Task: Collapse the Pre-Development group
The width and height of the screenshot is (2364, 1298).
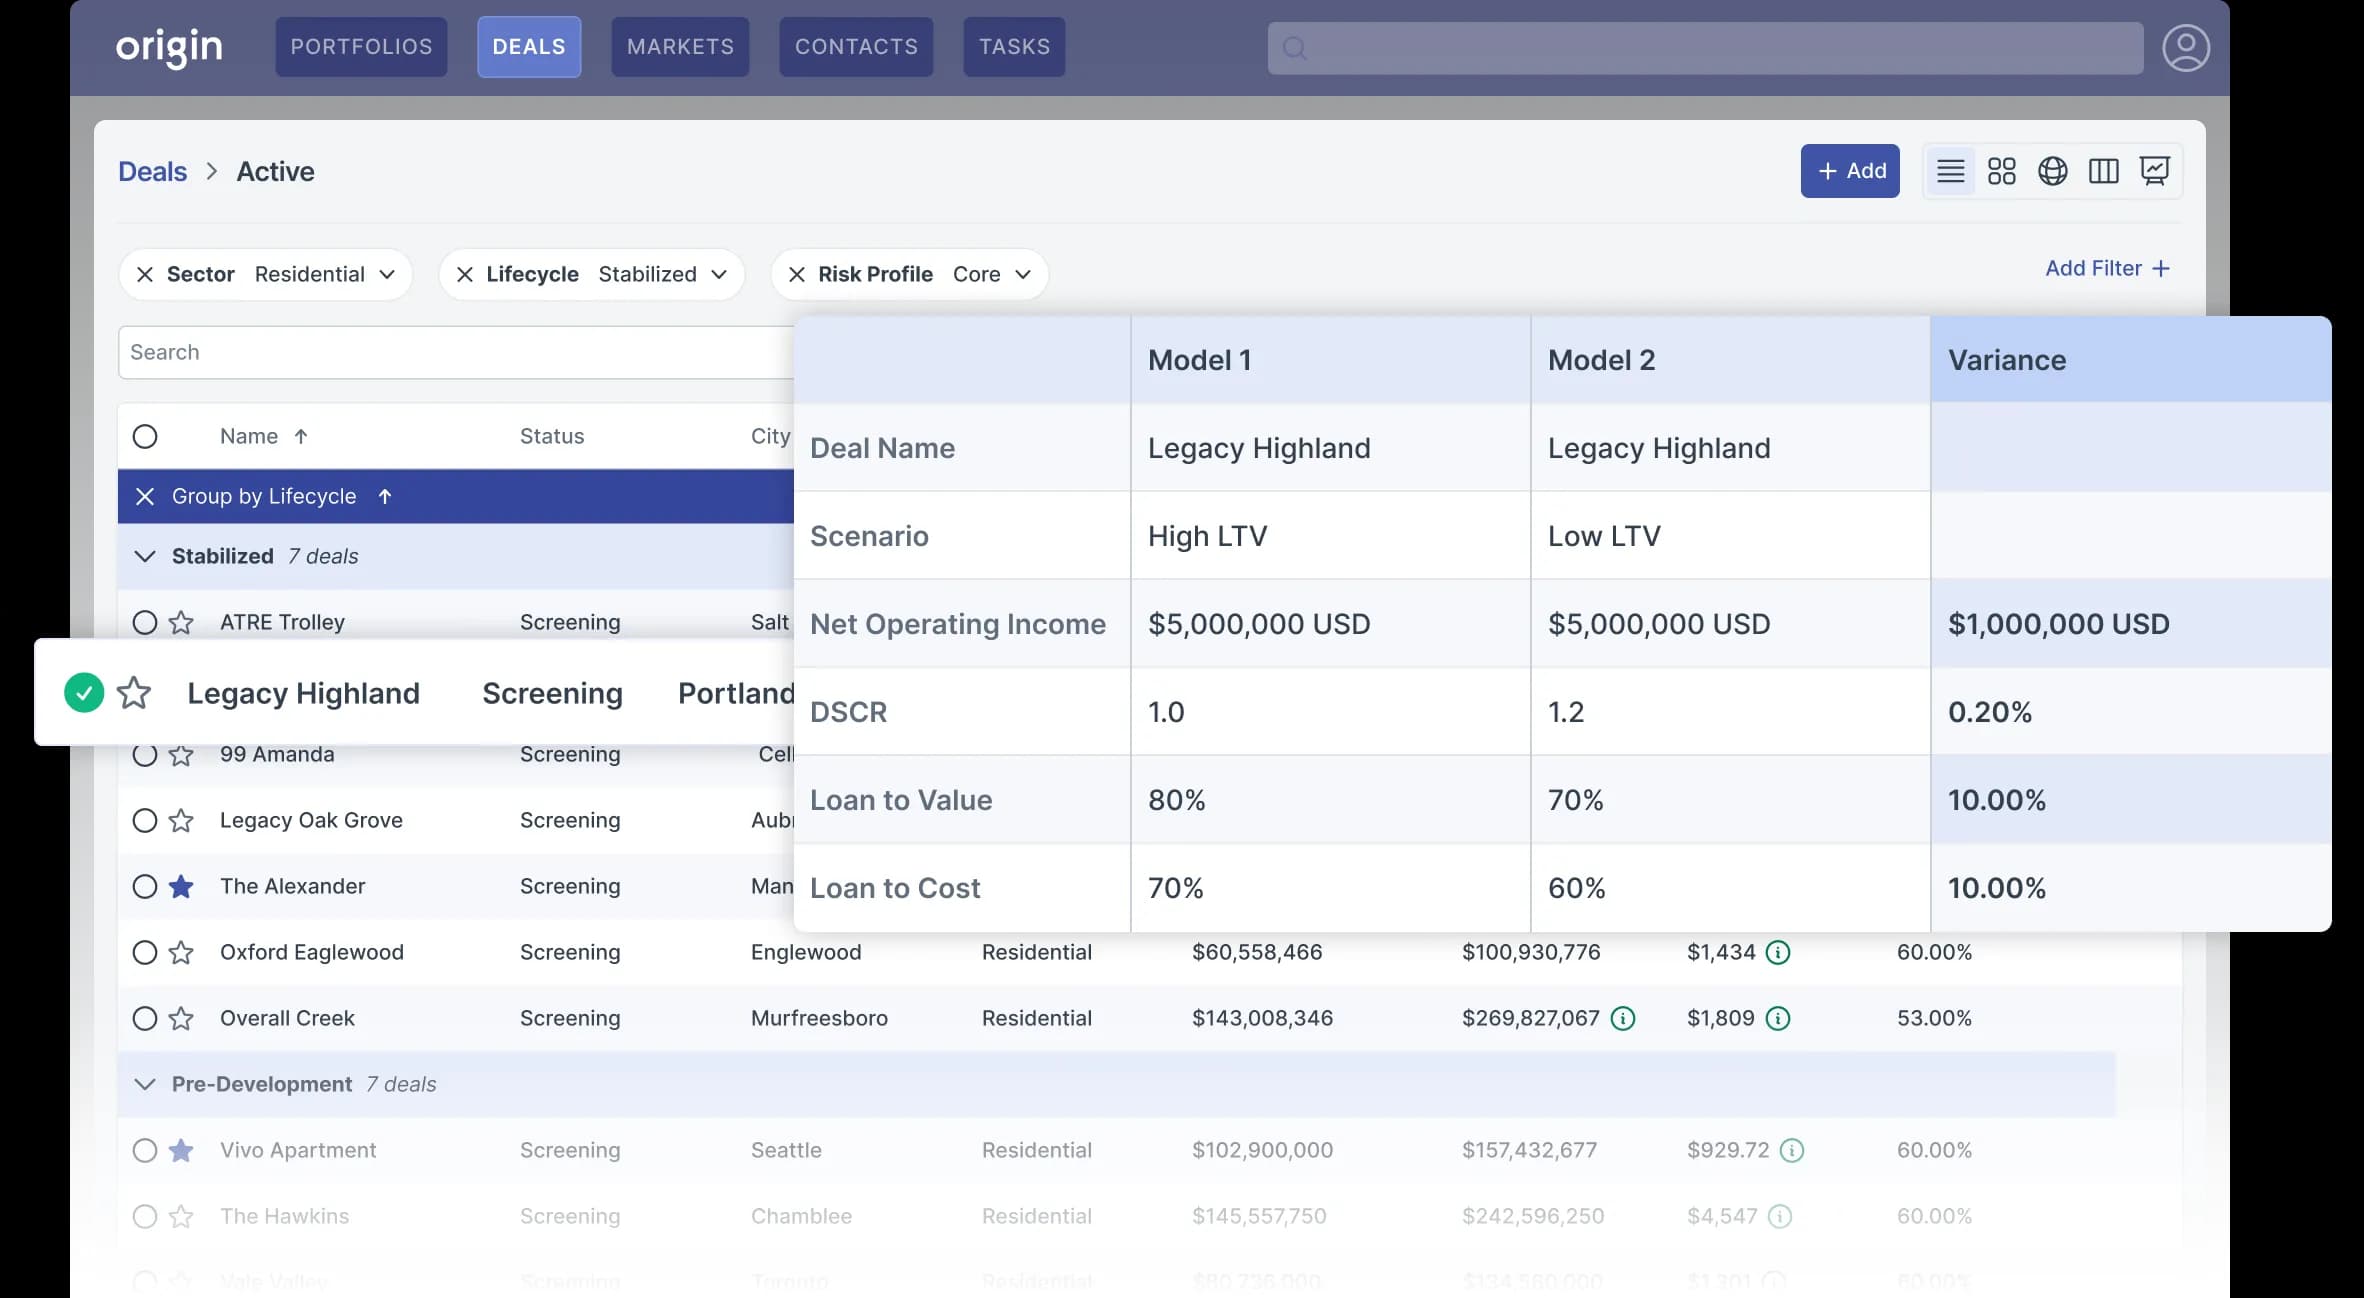Action: pos(145,1084)
